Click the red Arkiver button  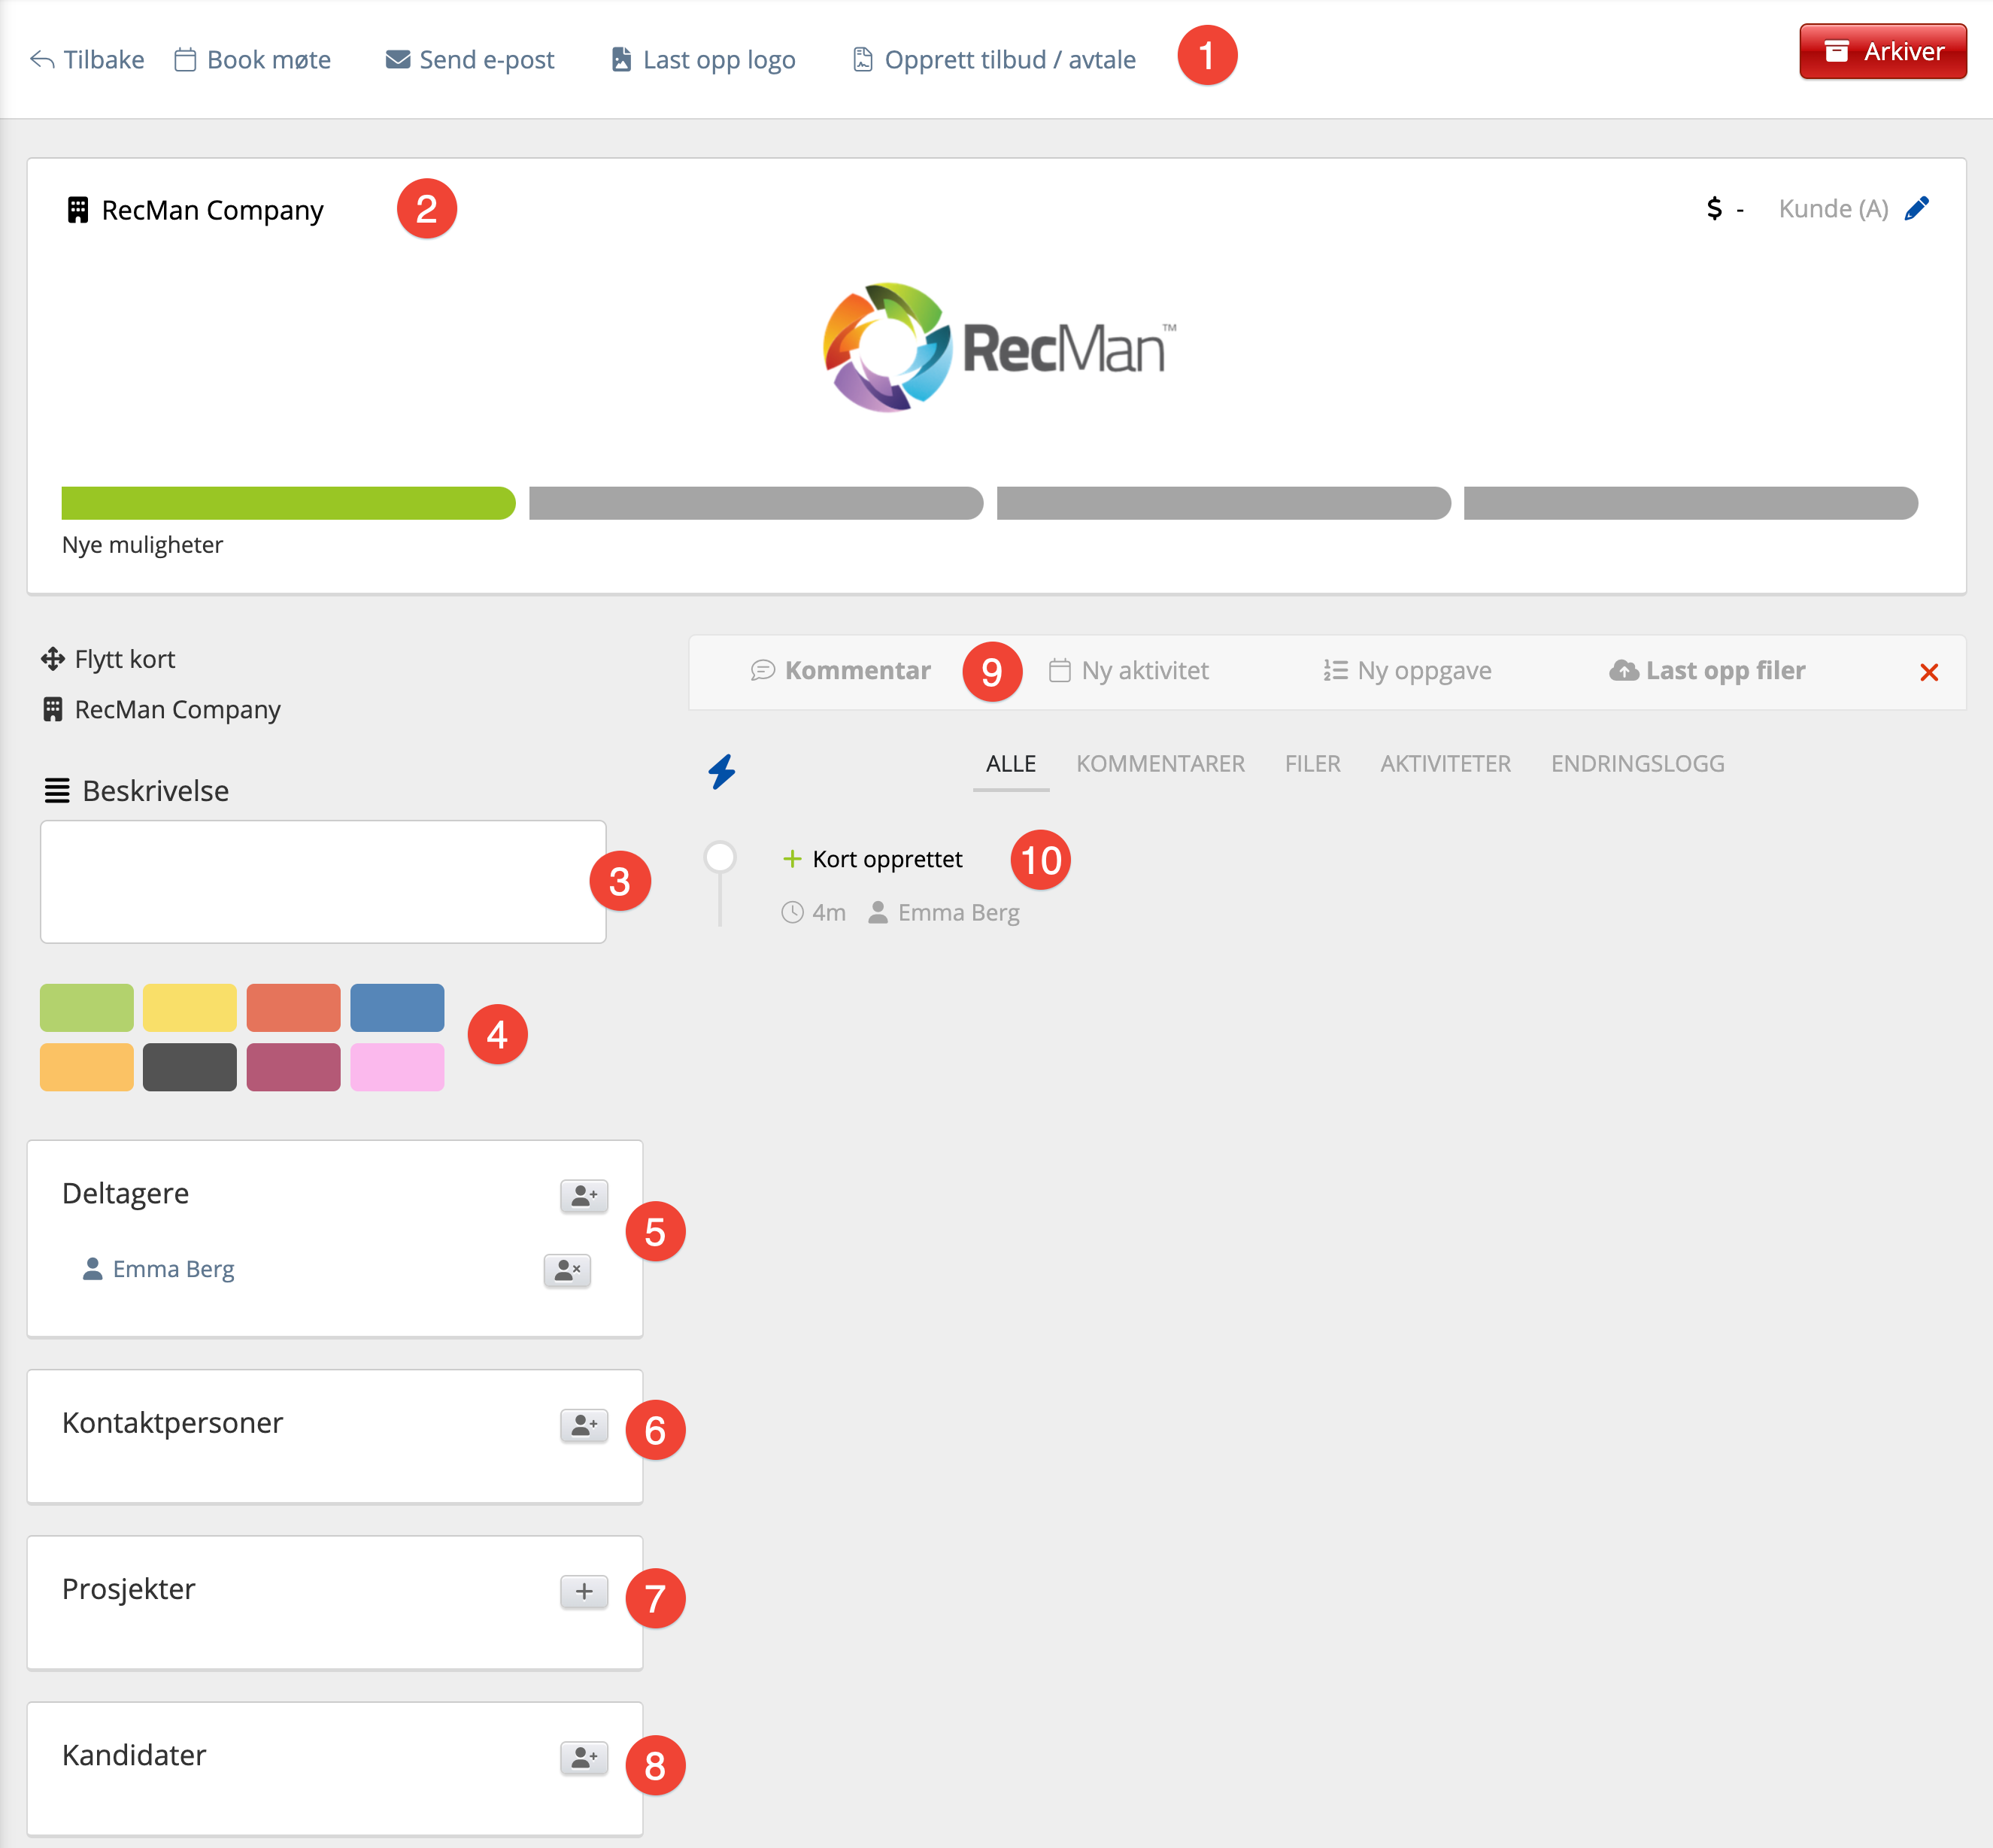click(1882, 52)
